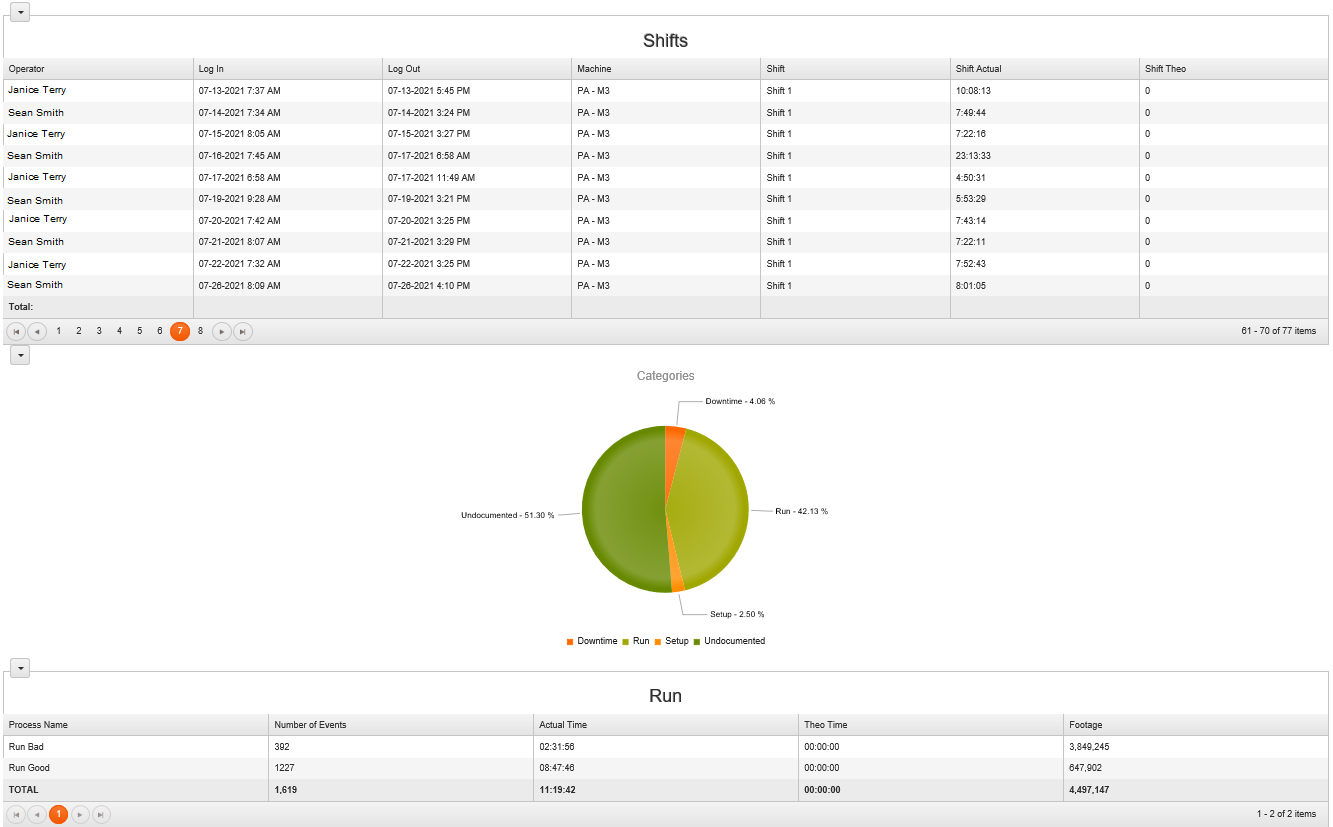Open the Run panel dropdown arrow

(x=20, y=668)
